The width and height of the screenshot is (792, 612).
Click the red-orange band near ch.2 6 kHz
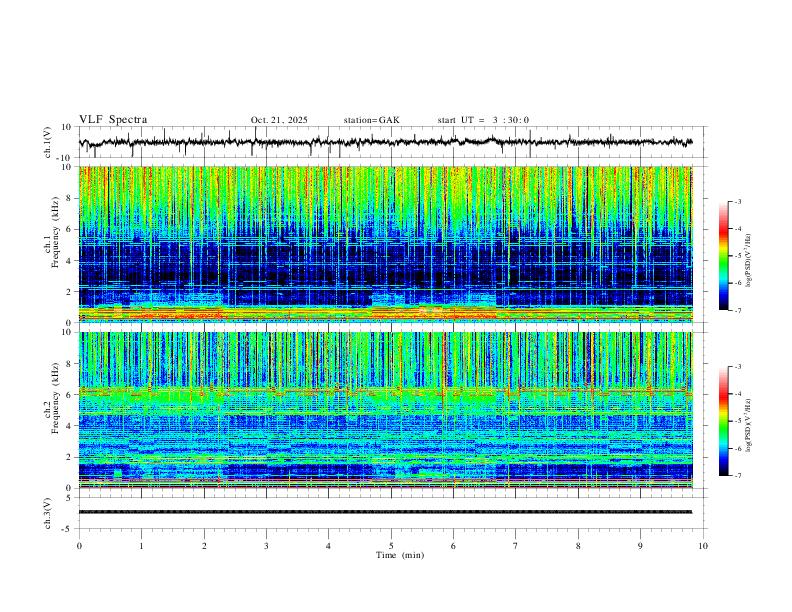(x=386, y=390)
